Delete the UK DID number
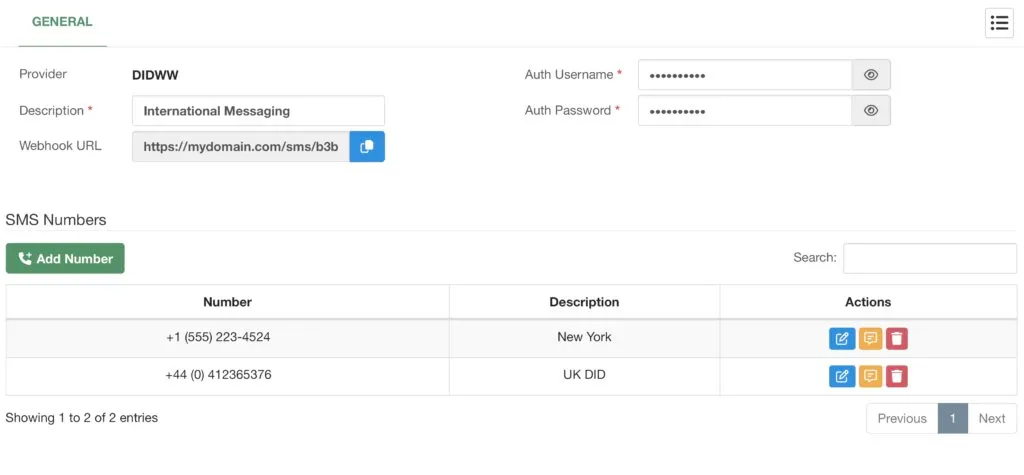1024x475 pixels. click(897, 376)
